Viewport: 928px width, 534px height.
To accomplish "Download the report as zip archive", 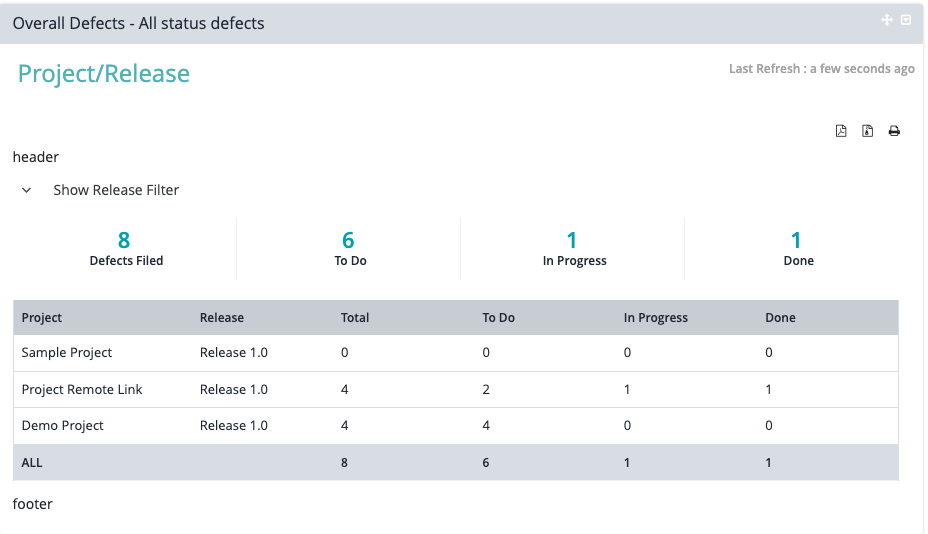I will click(x=868, y=131).
